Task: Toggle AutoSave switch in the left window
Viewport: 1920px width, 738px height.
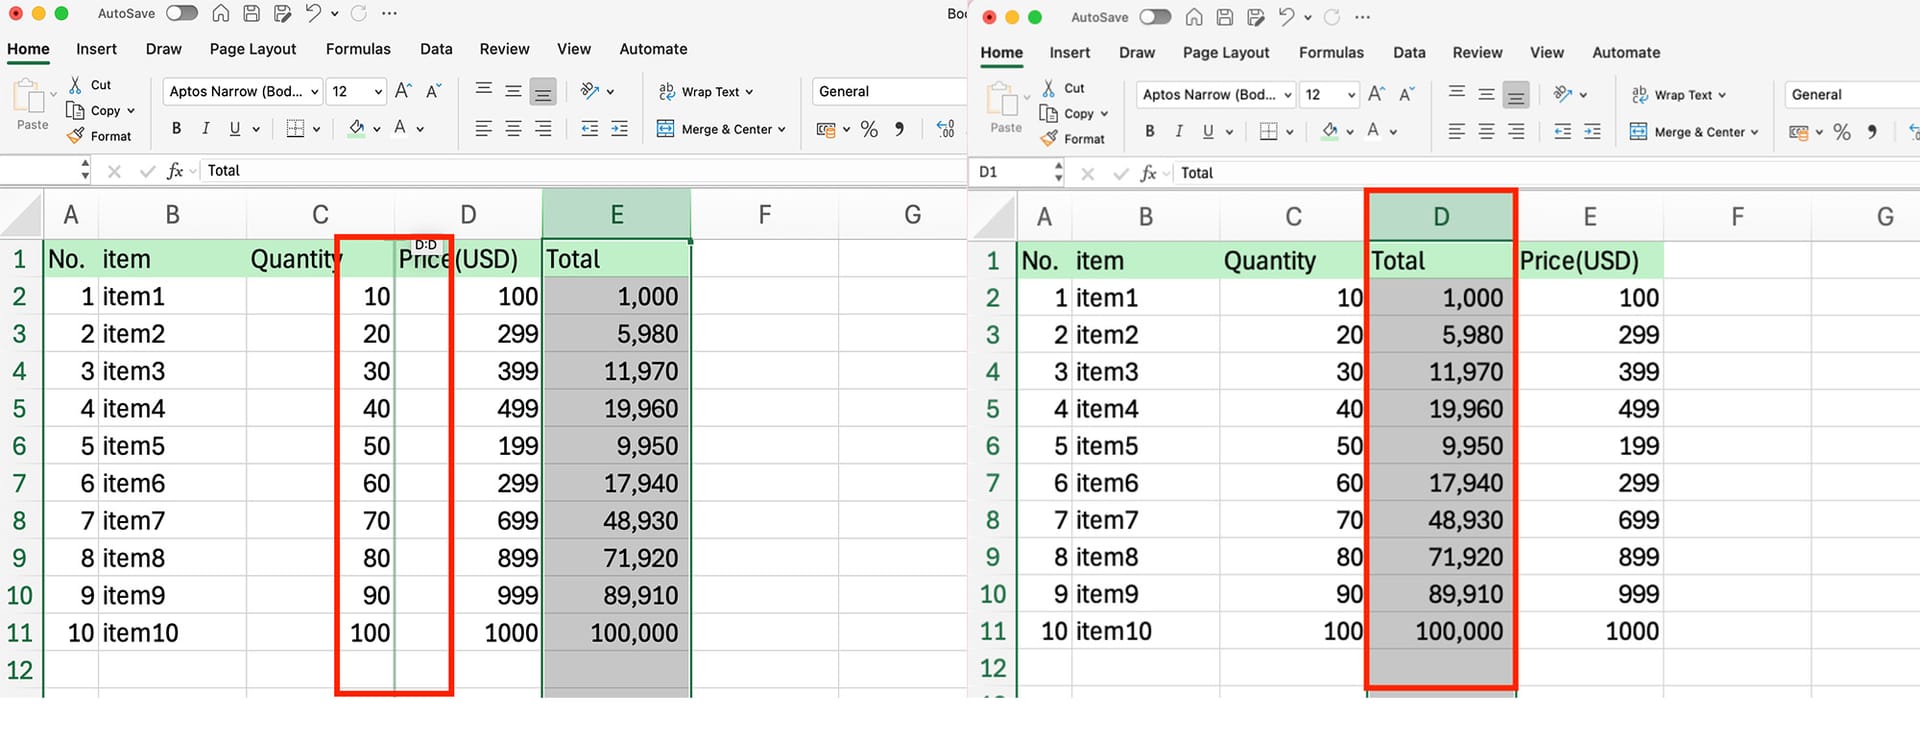Action: pyautogui.click(x=181, y=13)
